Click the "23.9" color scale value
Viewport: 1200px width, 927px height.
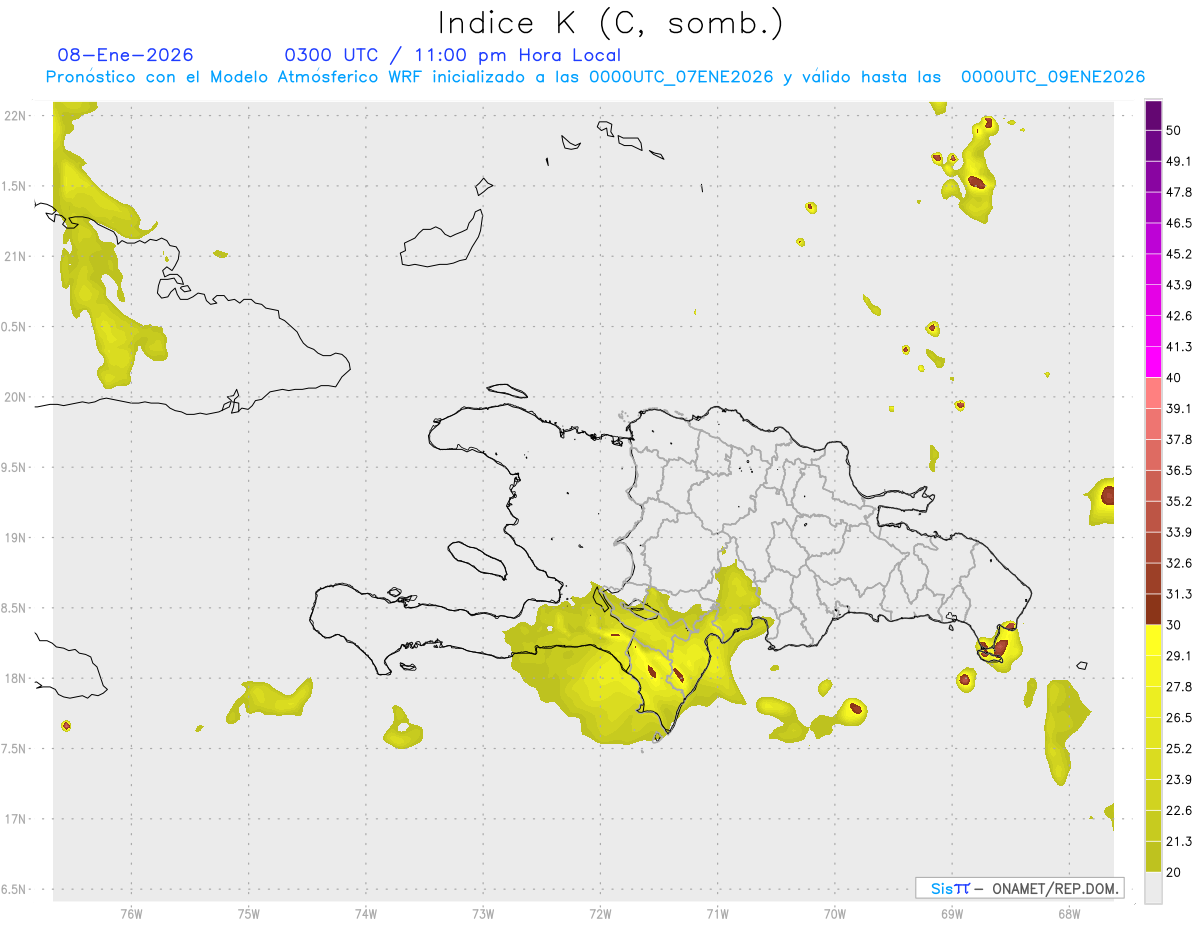(1179, 779)
